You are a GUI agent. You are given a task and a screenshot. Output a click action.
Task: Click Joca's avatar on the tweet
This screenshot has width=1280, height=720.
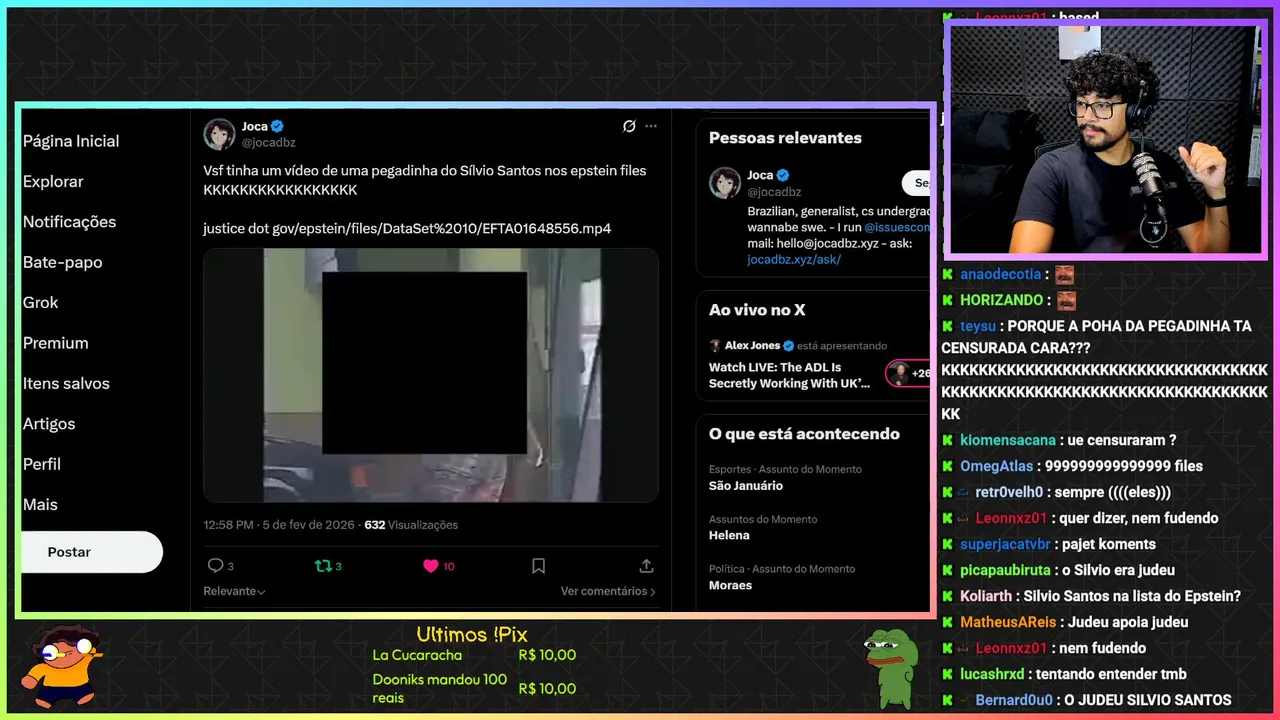[219, 134]
